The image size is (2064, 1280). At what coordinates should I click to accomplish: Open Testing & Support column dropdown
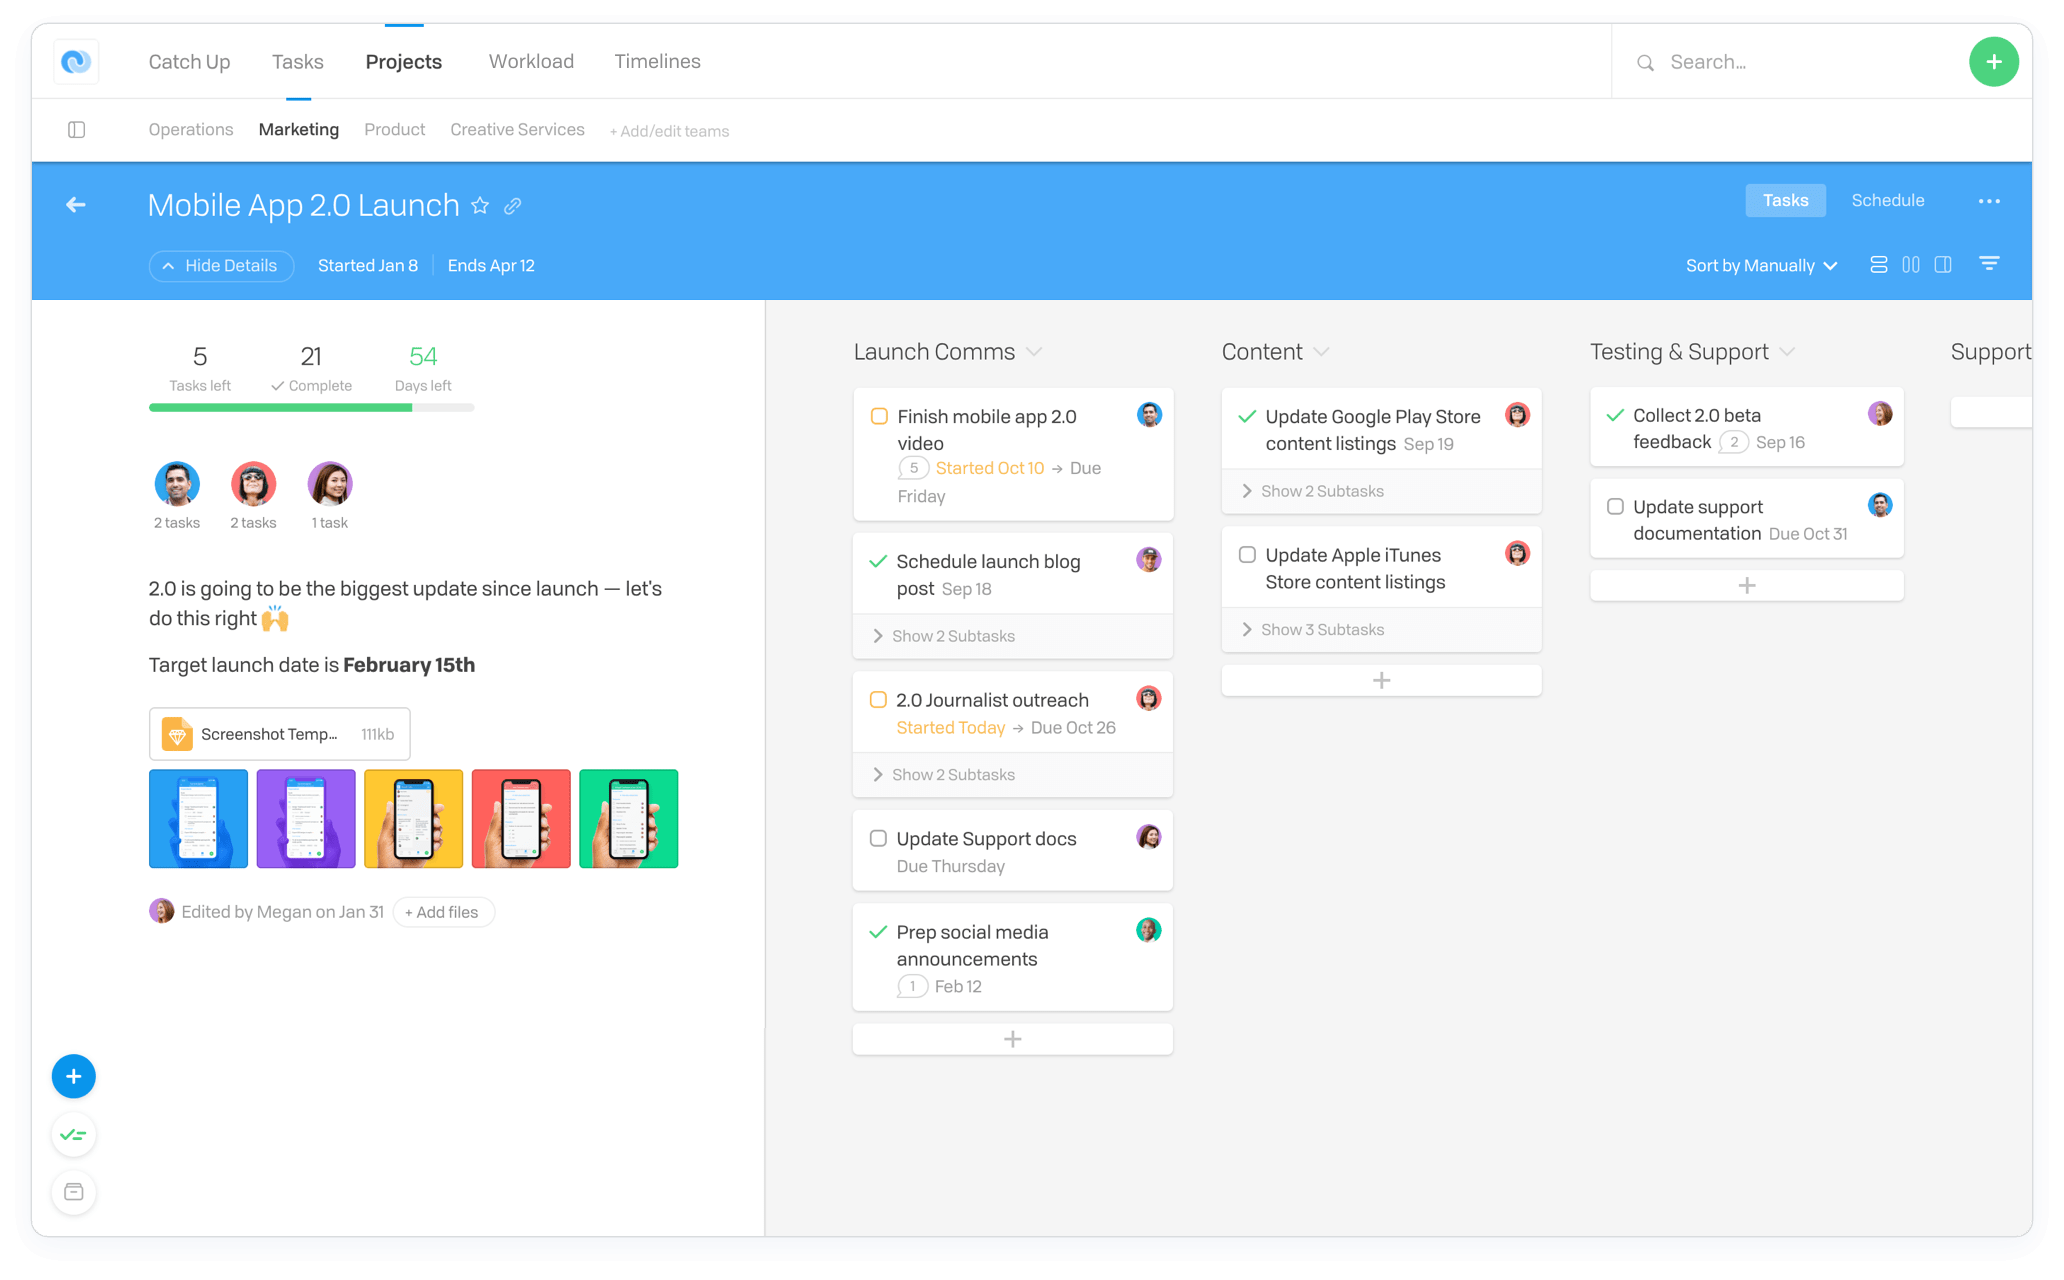tap(1787, 352)
